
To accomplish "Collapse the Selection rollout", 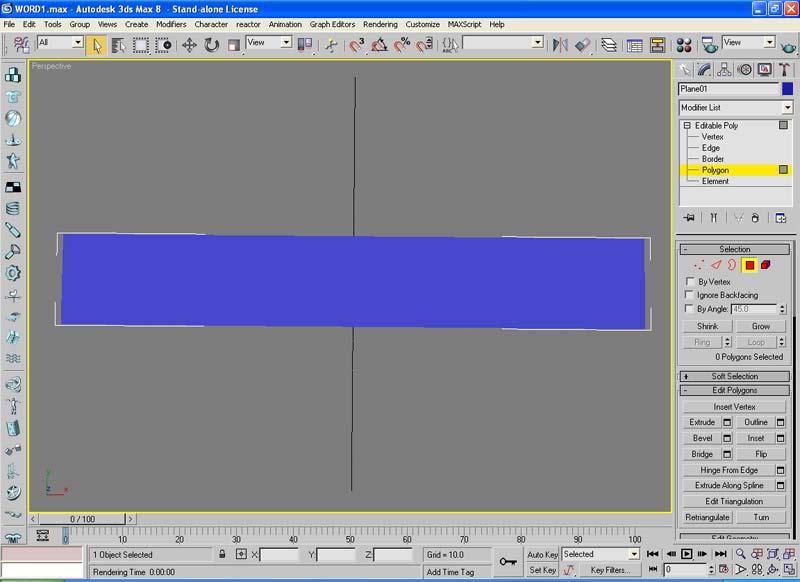I will tap(734, 249).
